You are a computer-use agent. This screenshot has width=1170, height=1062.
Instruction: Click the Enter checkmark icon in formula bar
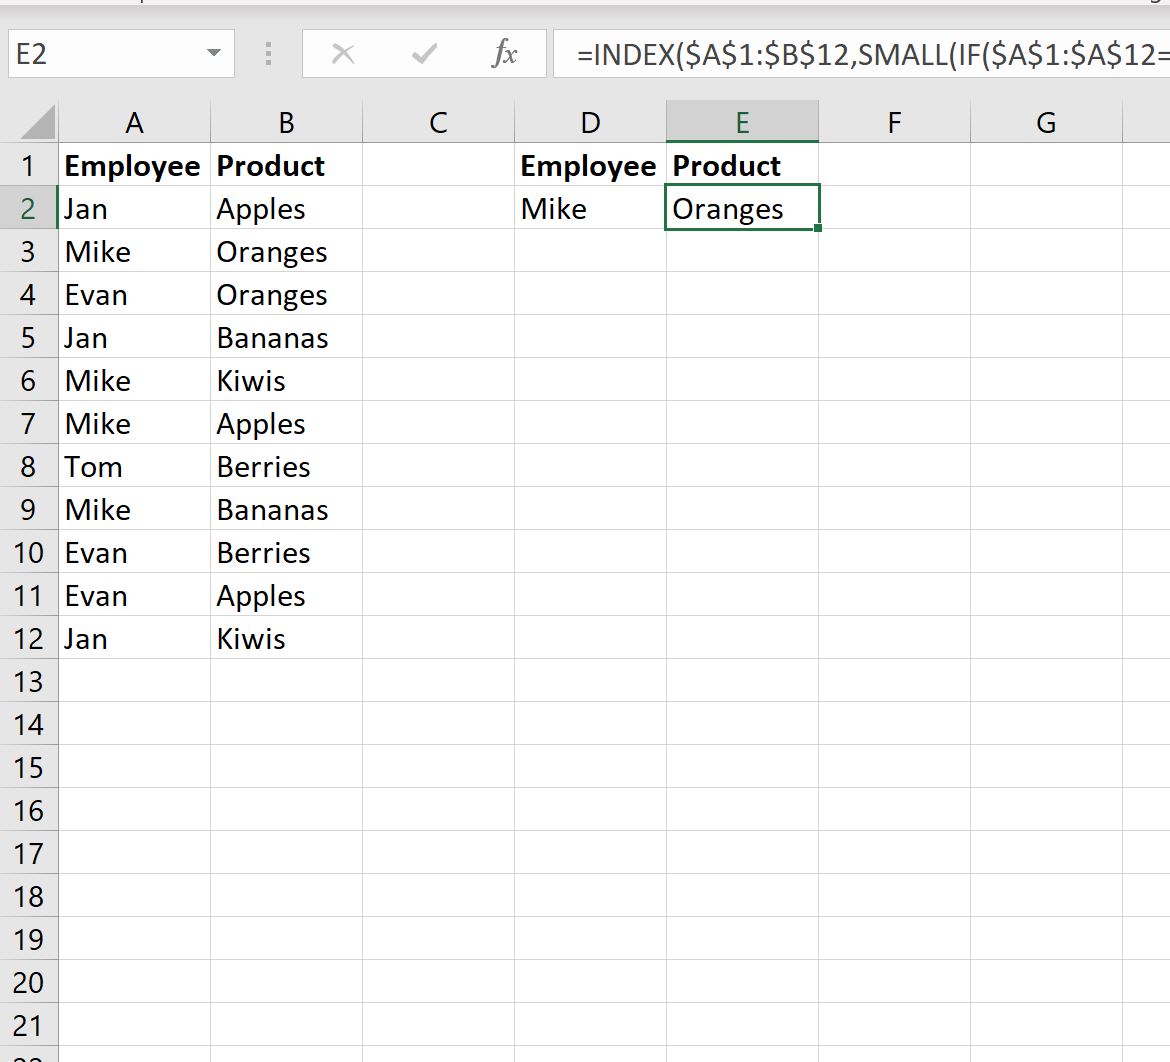424,54
